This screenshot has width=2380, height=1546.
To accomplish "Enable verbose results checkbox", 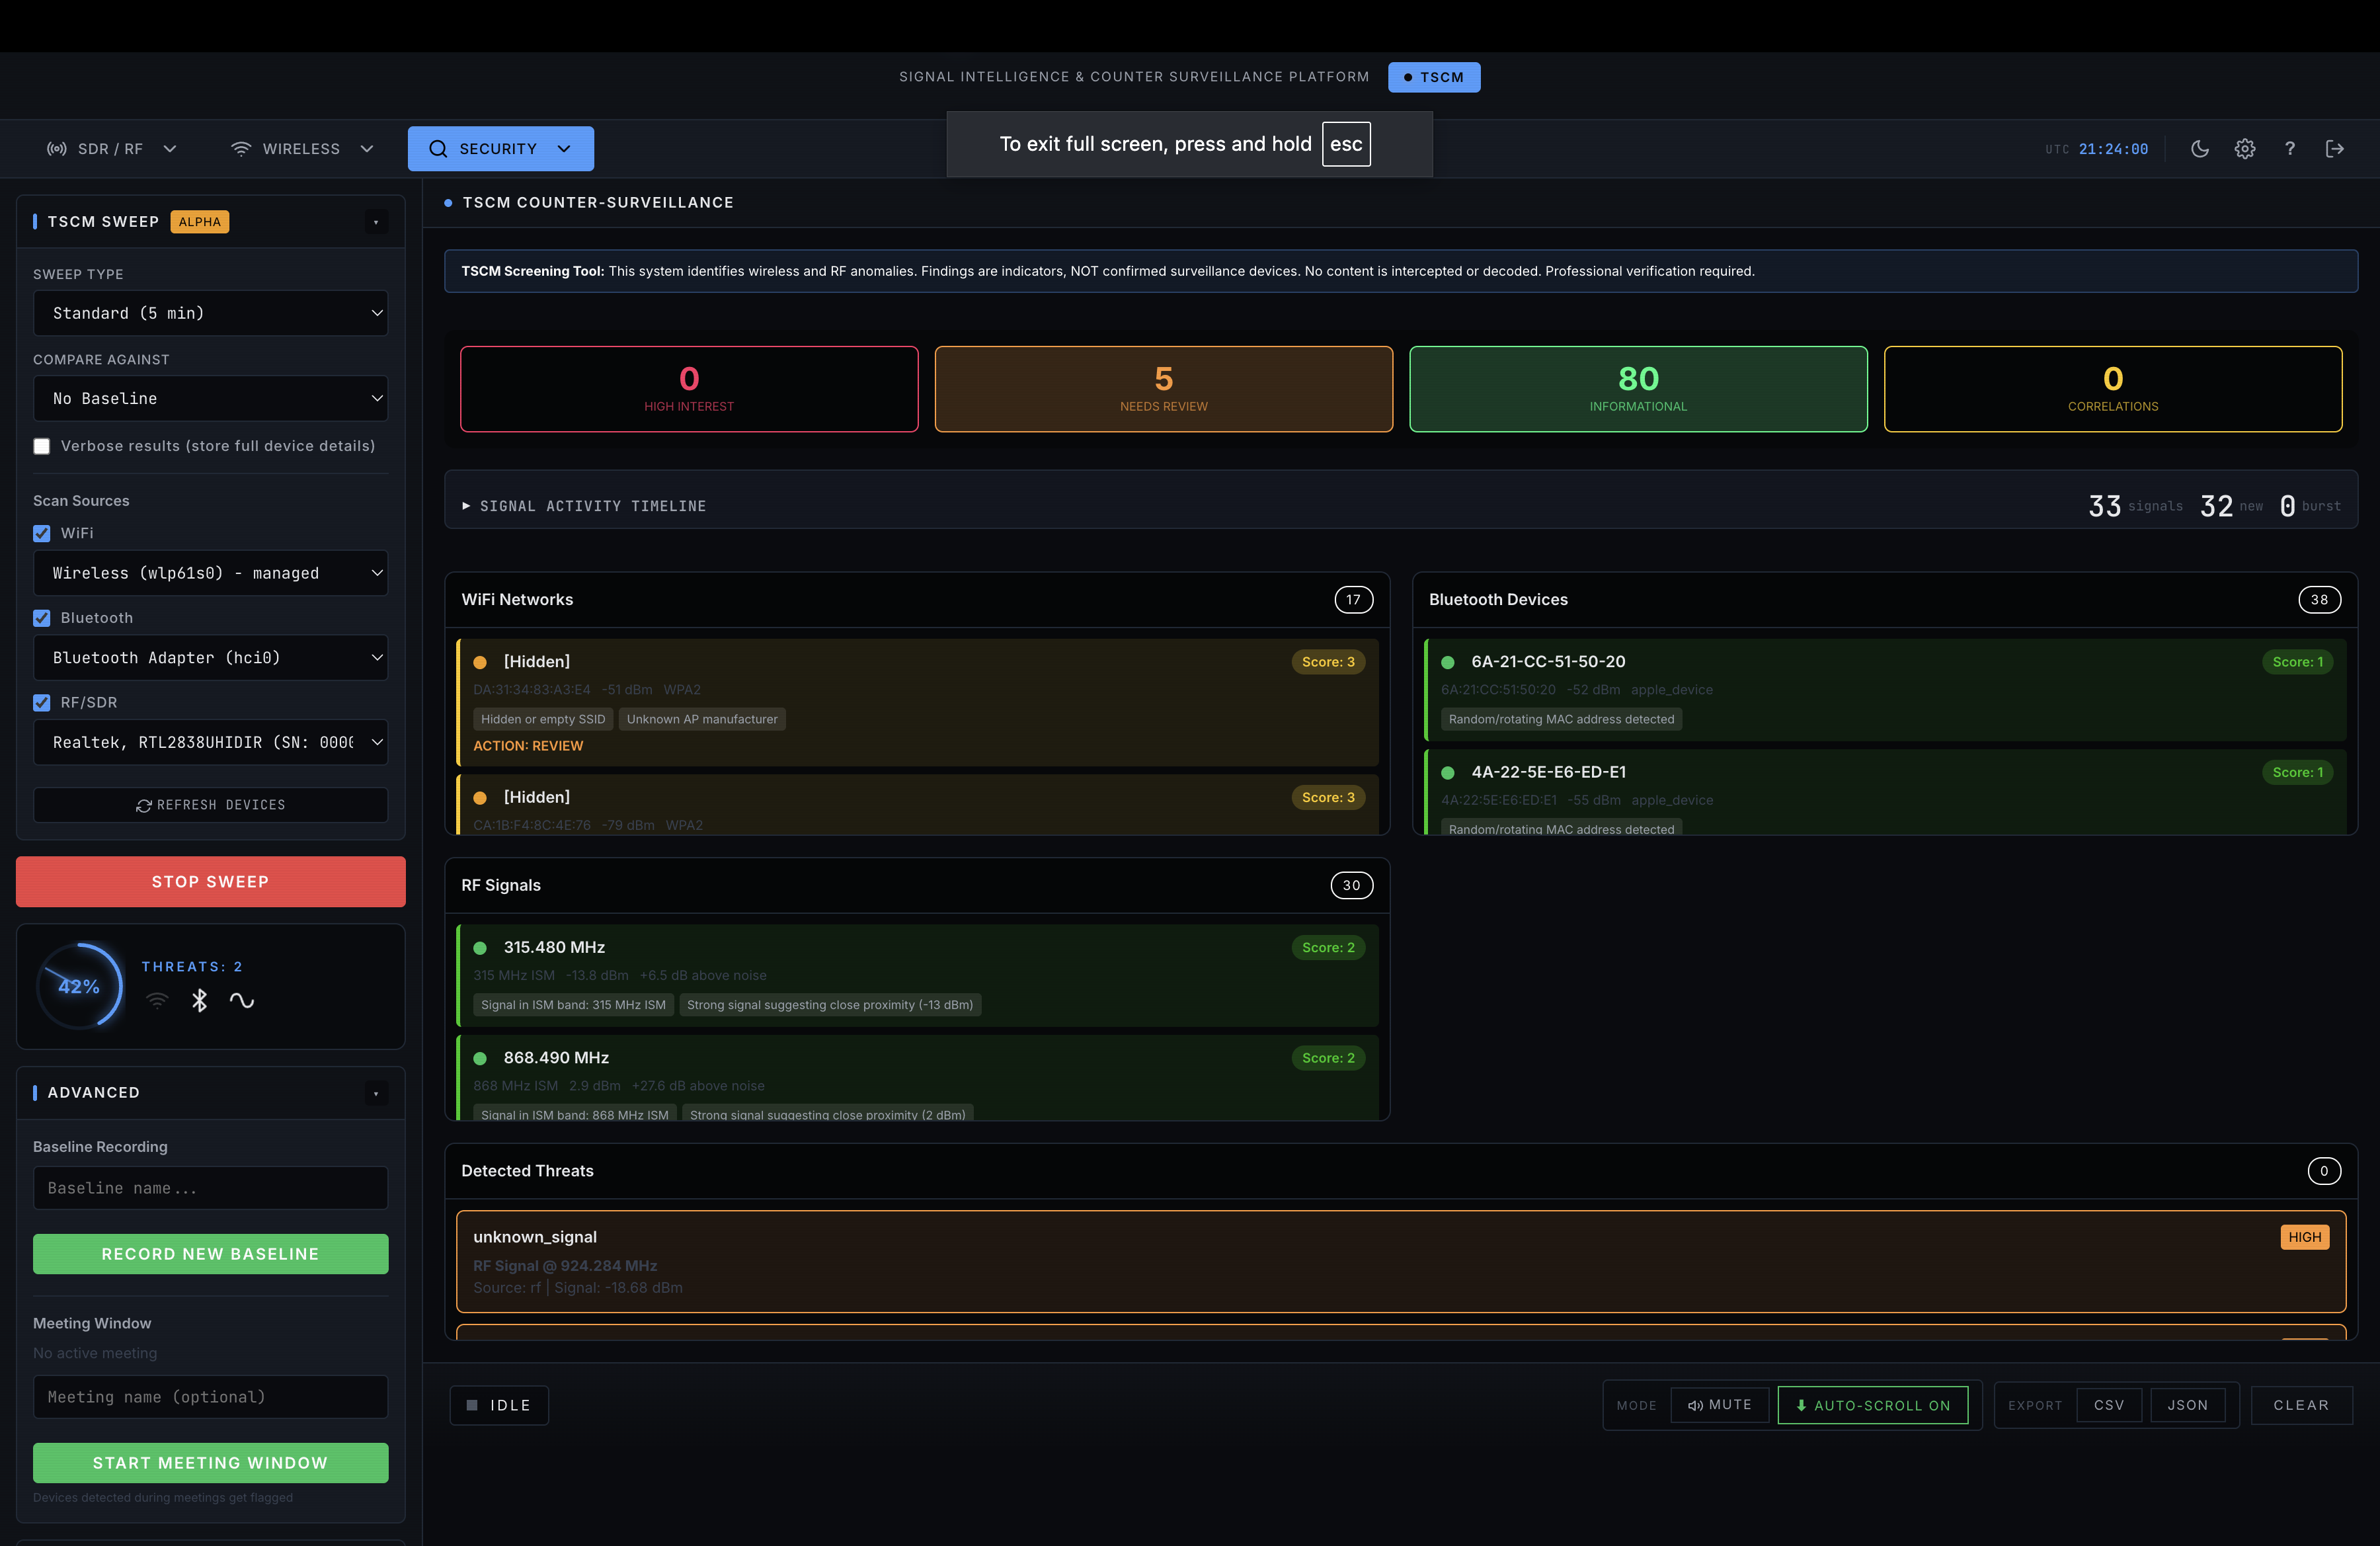I will (x=42, y=446).
